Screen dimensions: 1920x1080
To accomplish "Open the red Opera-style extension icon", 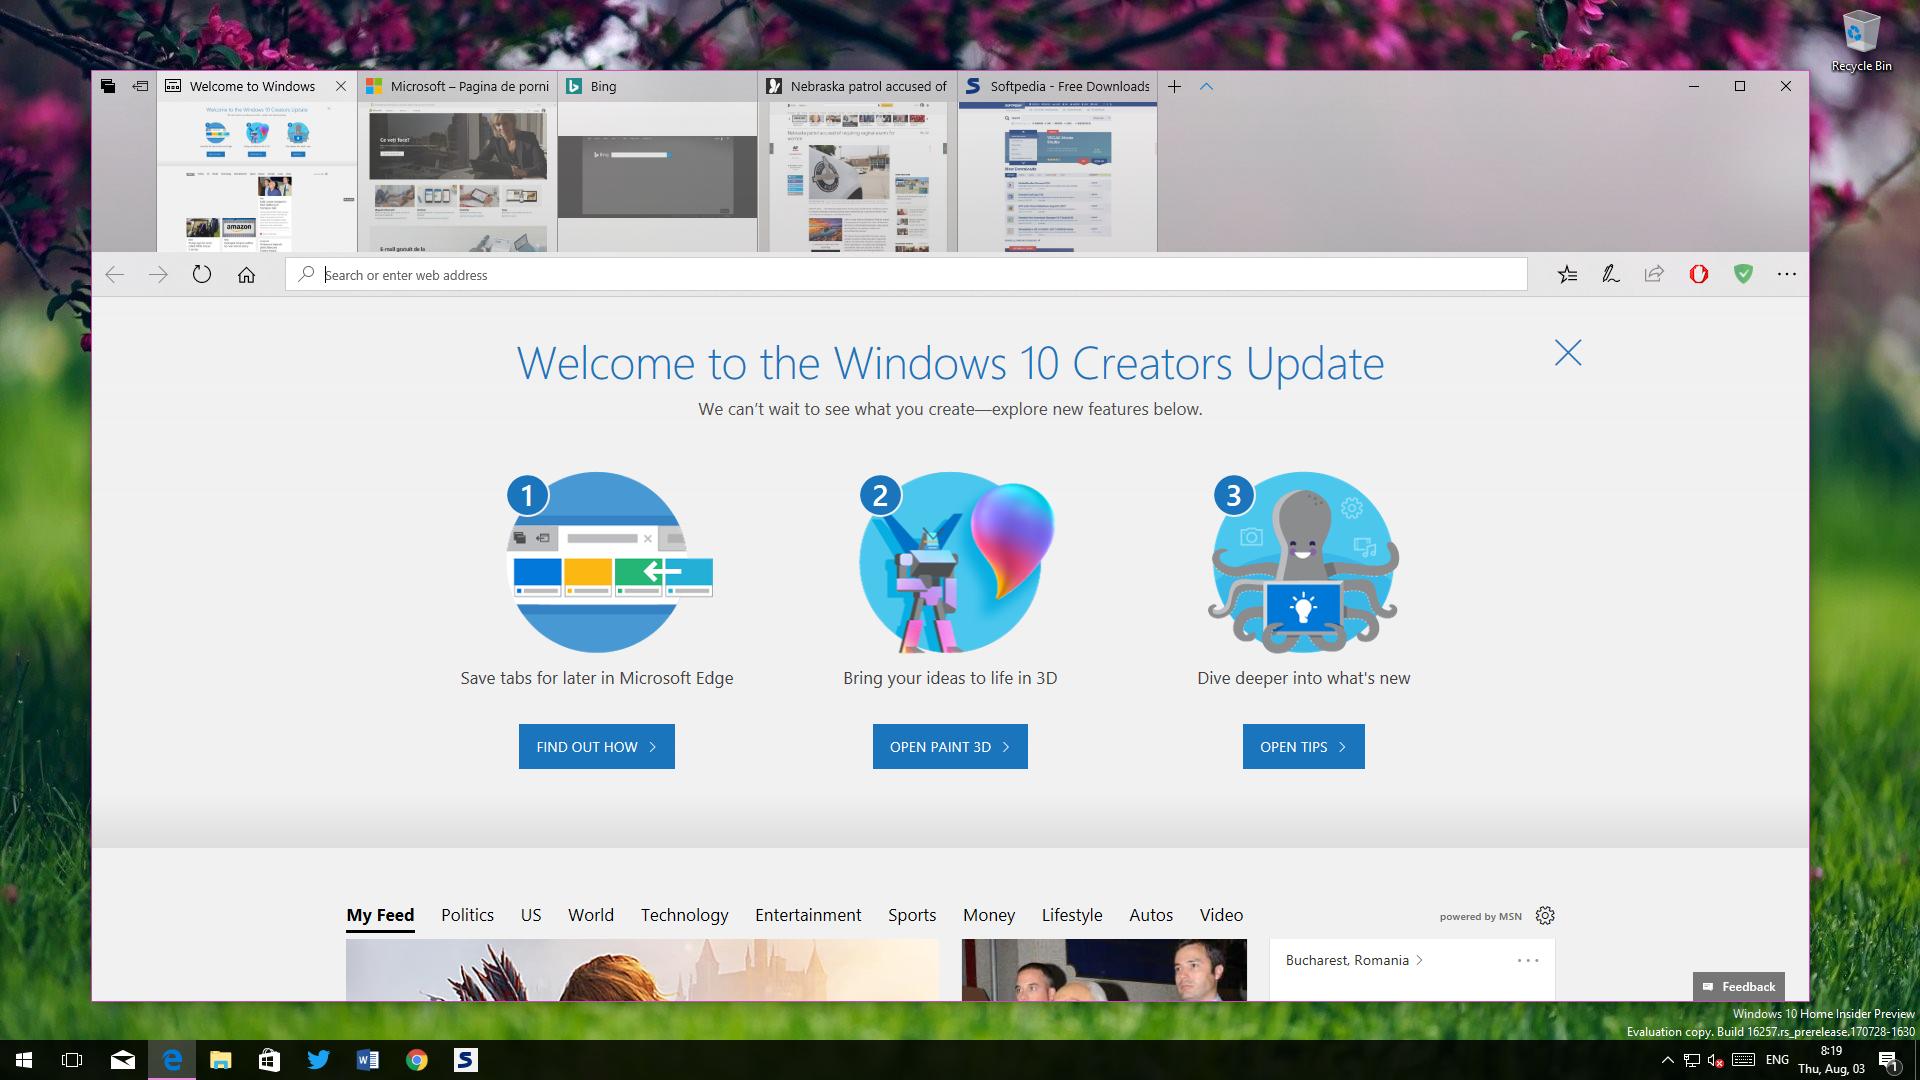I will pos(1698,274).
